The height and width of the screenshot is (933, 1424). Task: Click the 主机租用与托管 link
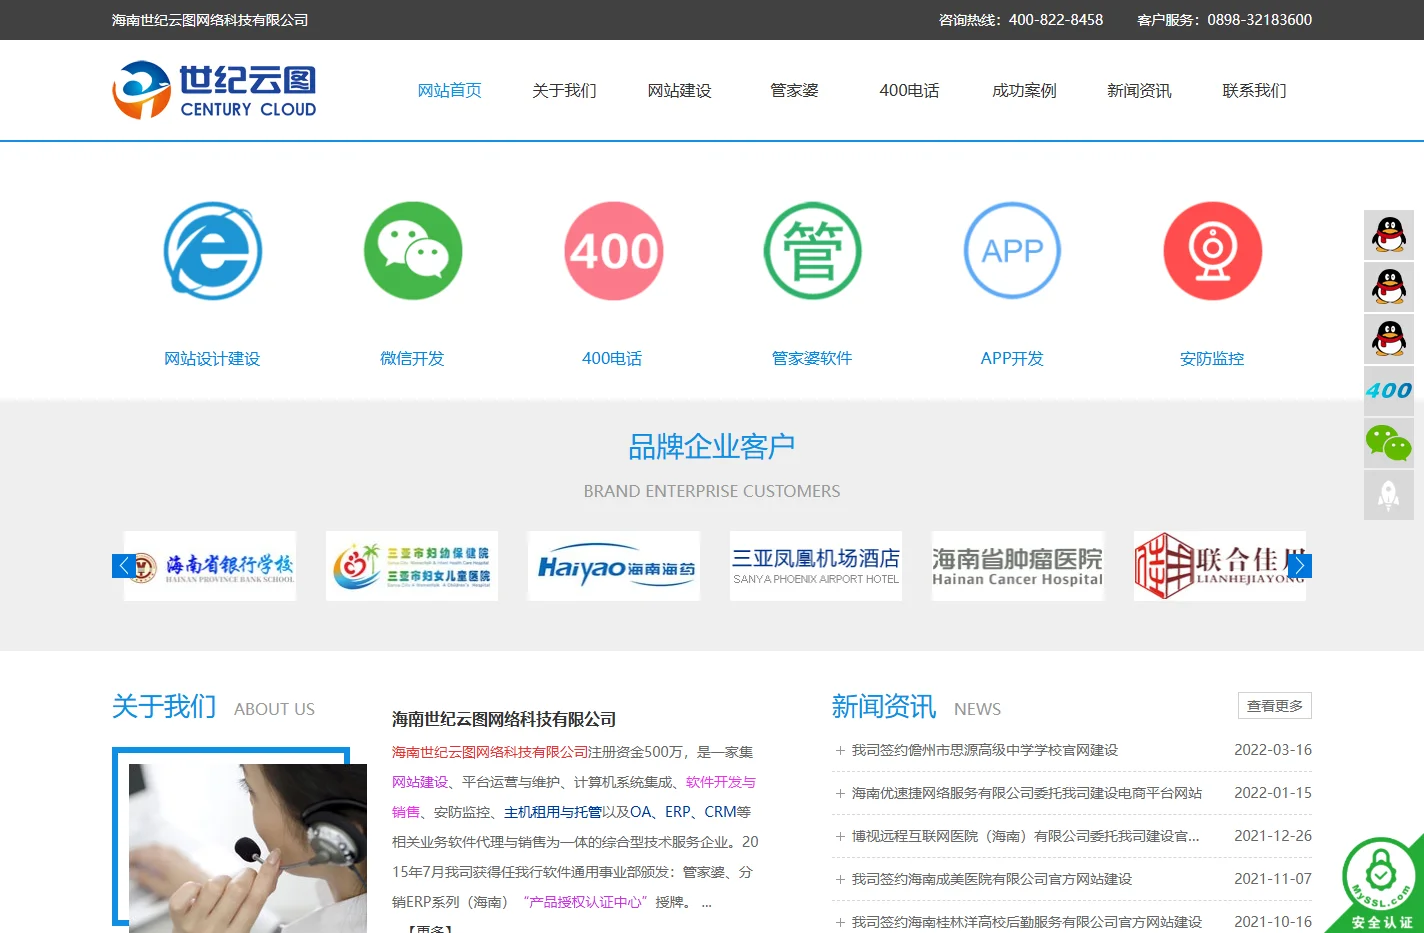pos(553,812)
